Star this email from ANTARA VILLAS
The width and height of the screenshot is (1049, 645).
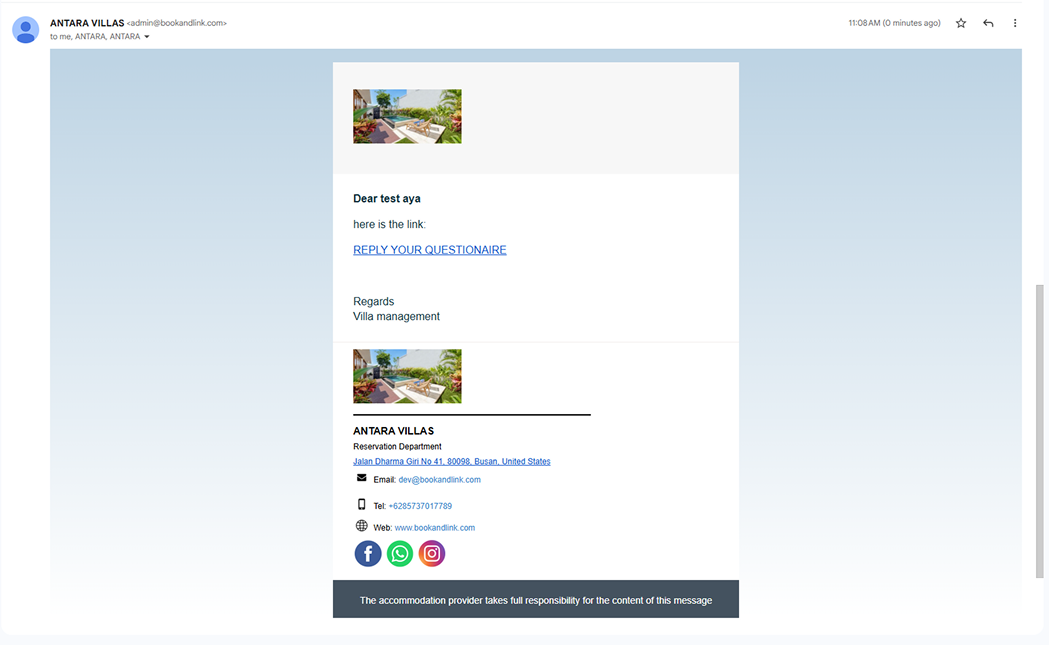[961, 23]
